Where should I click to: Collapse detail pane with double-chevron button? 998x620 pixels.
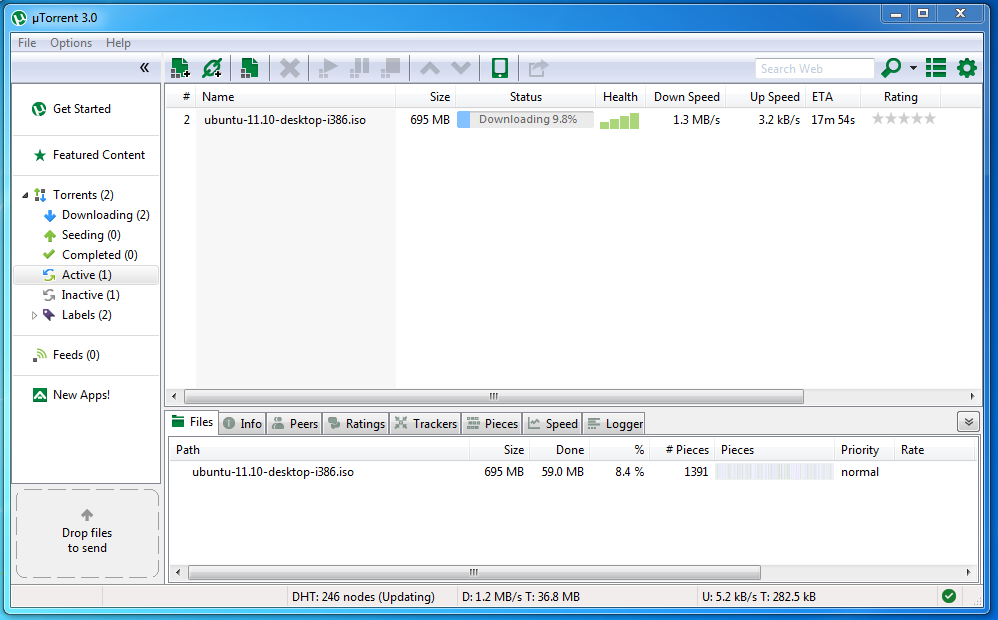click(968, 421)
